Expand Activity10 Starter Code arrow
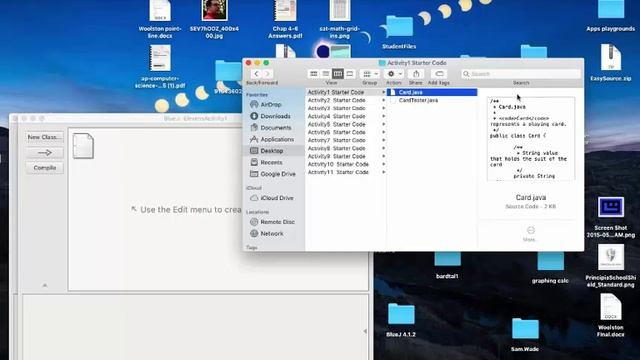 (383, 164)
